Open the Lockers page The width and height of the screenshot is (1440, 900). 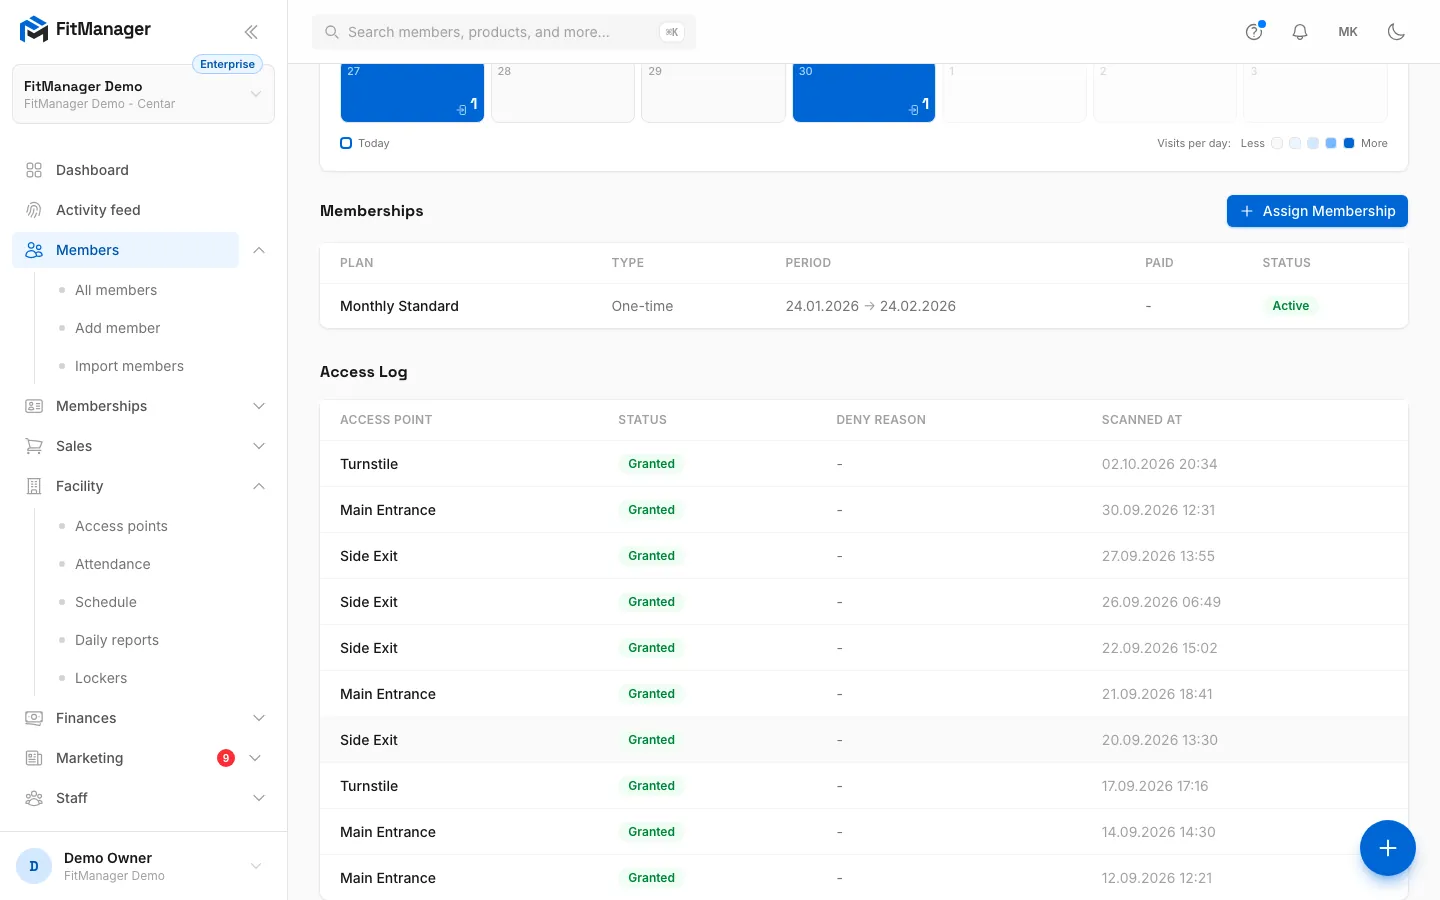pyautogui.click(x=101, y=678)
